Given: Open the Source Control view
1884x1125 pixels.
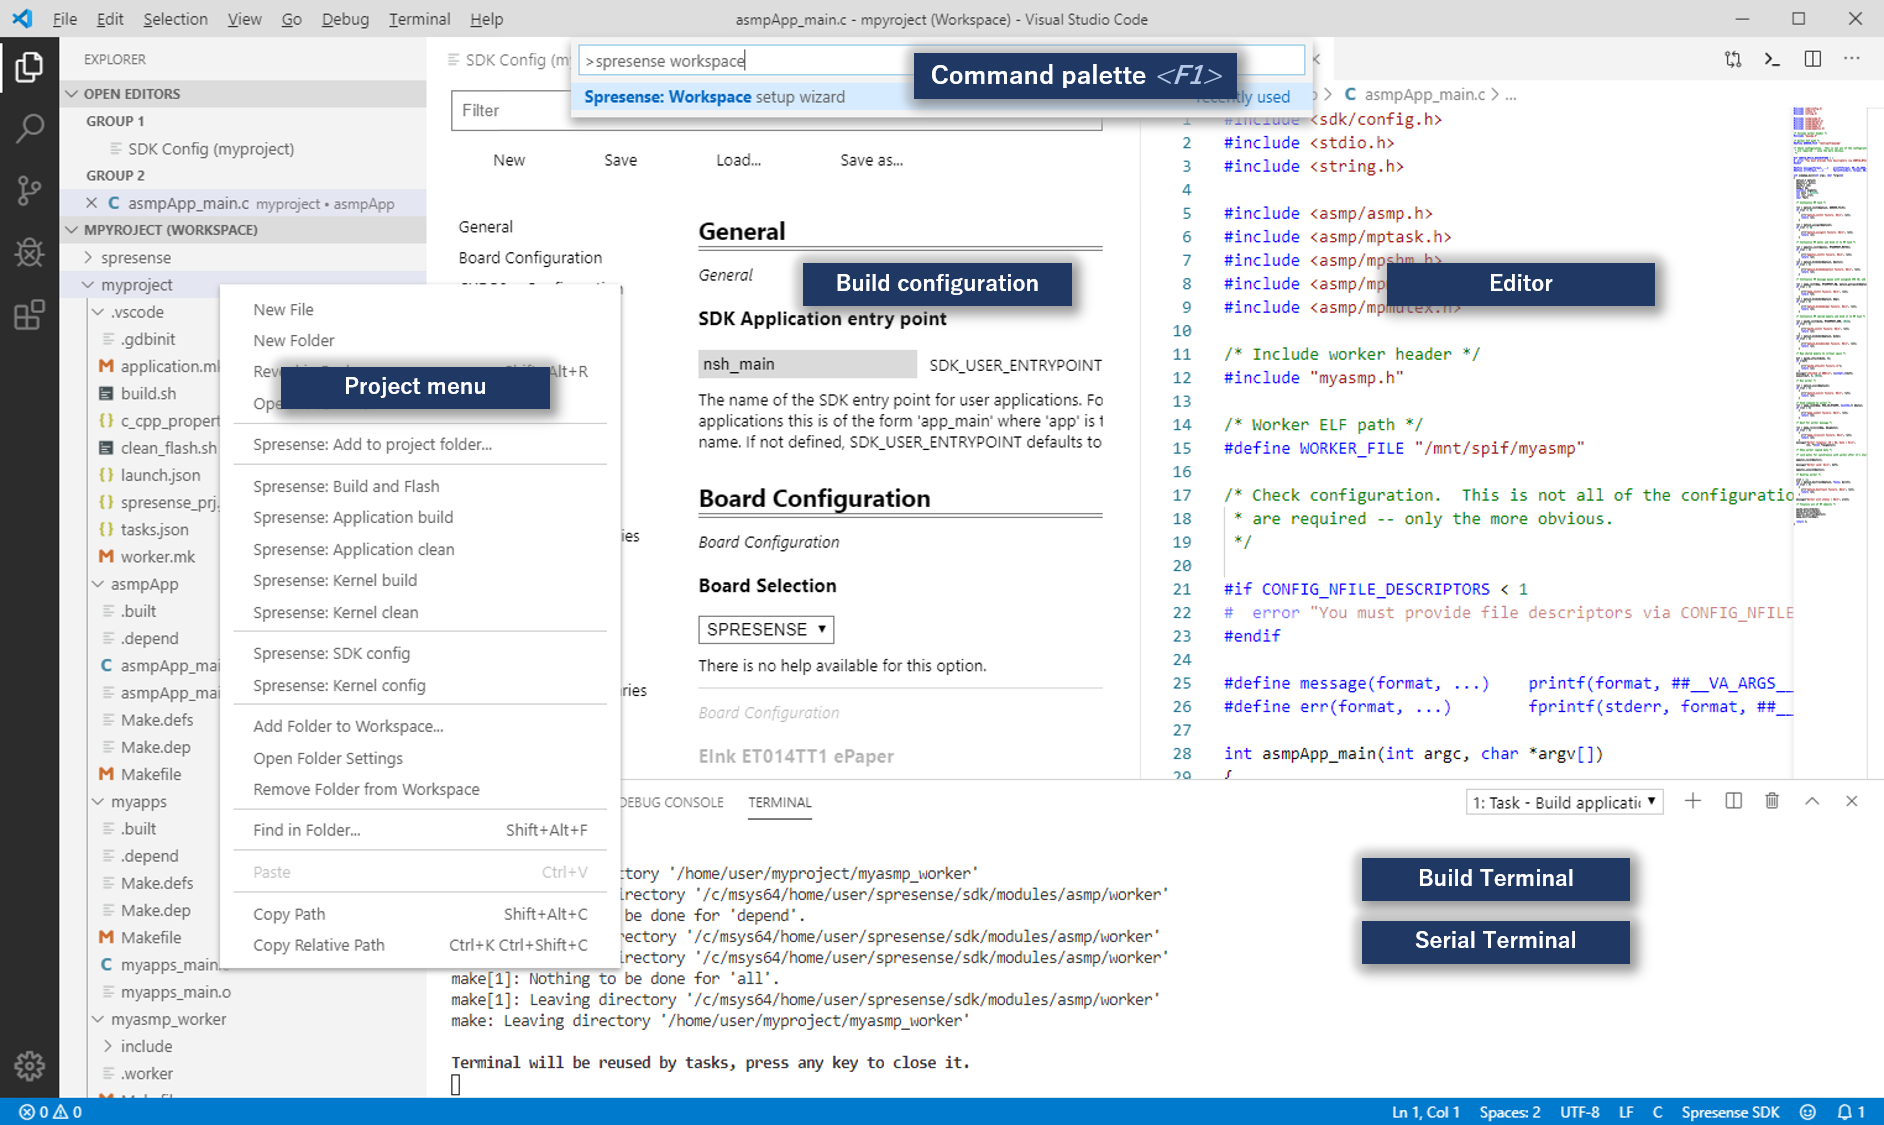Looking at the screenshot, I should click(29, 190).
